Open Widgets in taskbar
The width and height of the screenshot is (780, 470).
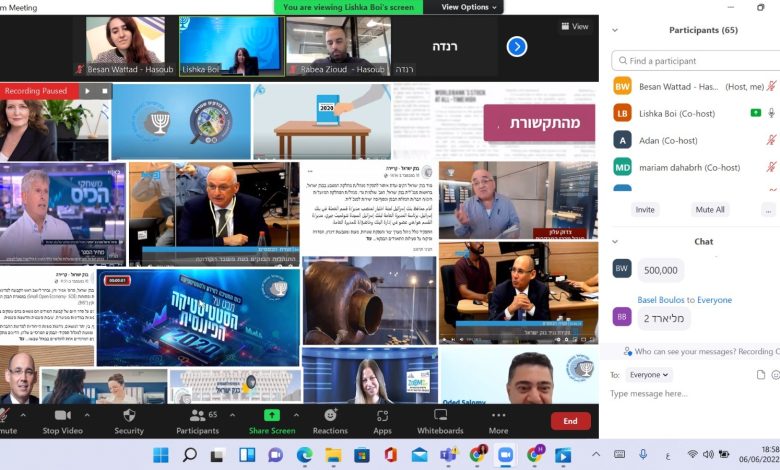coord(247,455)
